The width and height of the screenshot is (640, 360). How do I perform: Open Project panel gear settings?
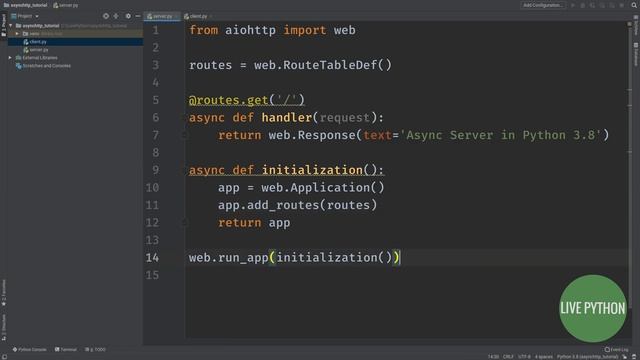pyautogui.click(x=128, y=16)
